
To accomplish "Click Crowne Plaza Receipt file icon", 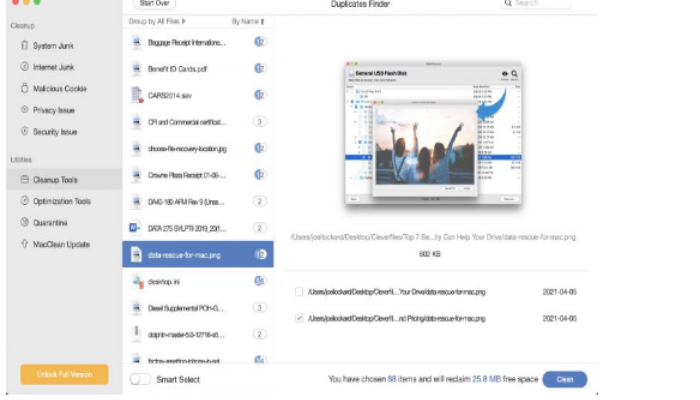I will coord(136,175).
